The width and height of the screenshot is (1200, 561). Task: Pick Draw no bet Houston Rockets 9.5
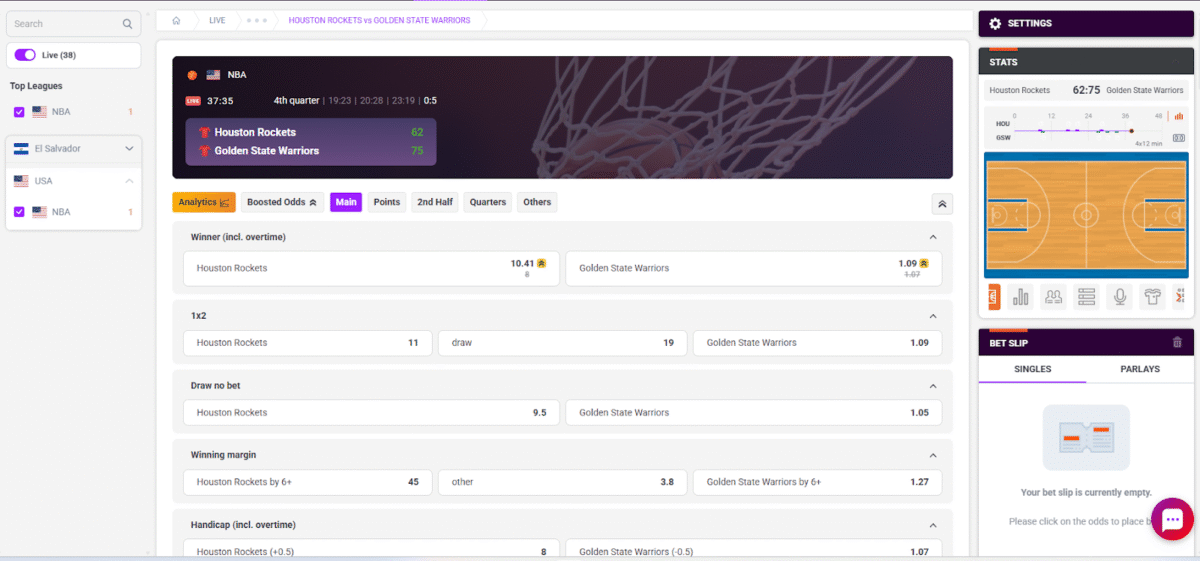pos(371,412)
